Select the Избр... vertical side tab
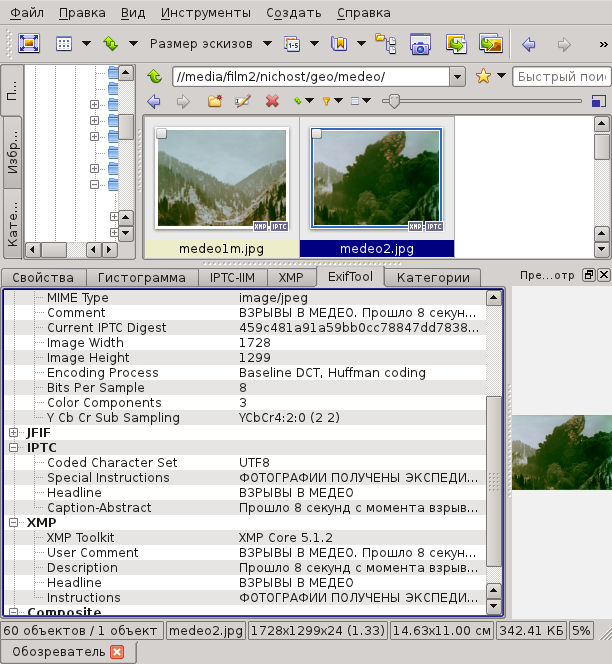612x664 pixels. (x=13, y=152)
